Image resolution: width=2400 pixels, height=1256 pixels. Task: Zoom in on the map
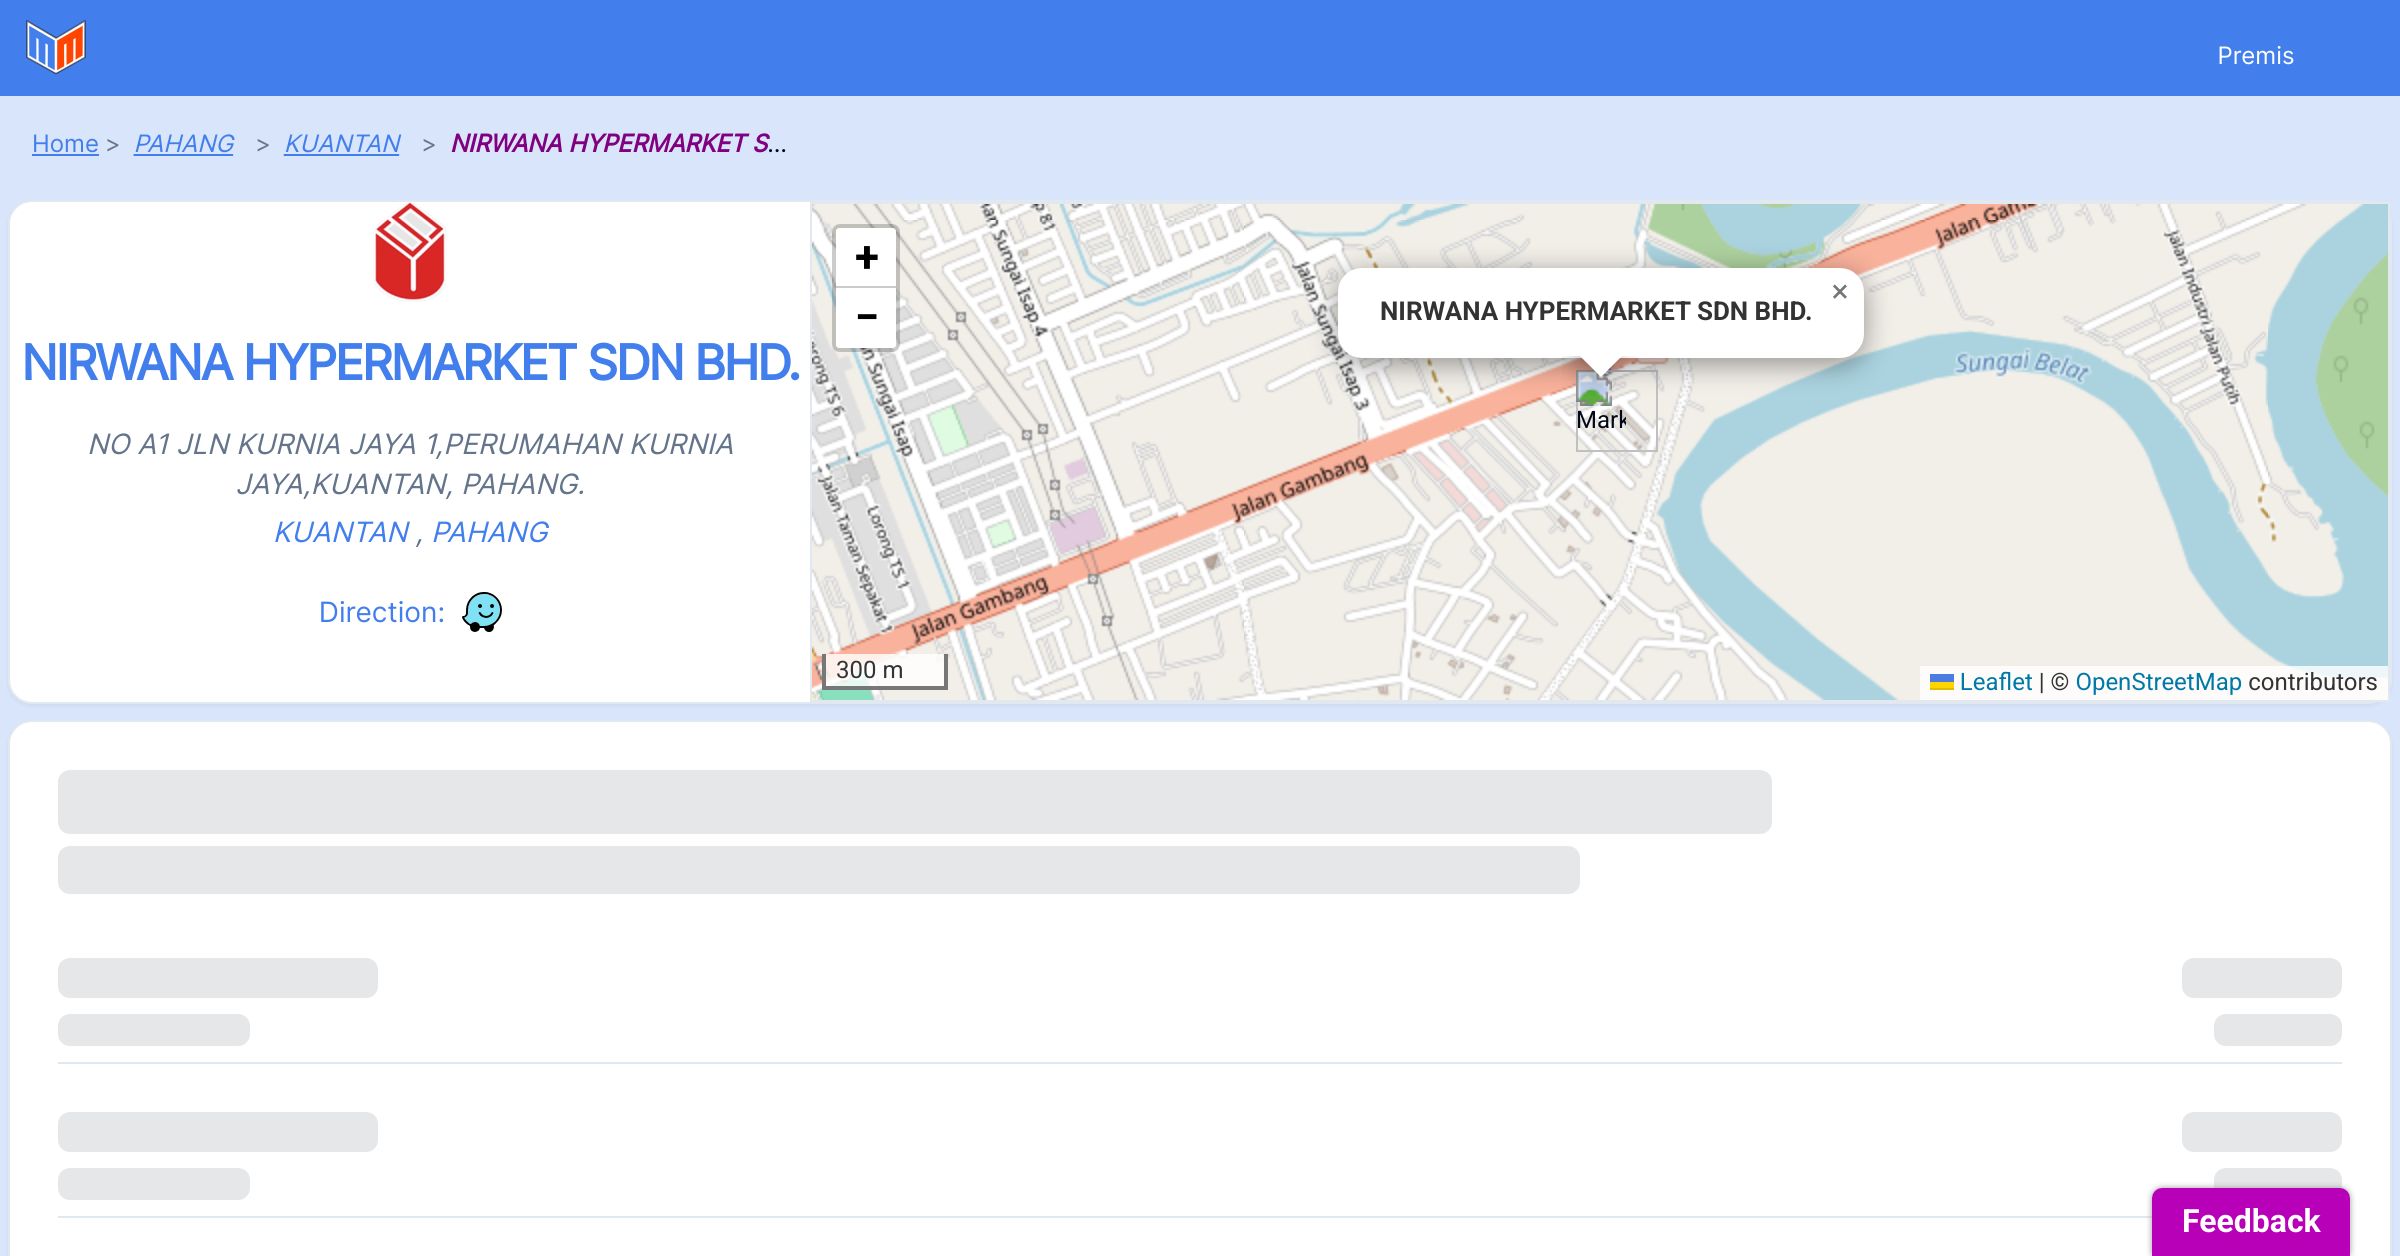(x=866, y=258)
